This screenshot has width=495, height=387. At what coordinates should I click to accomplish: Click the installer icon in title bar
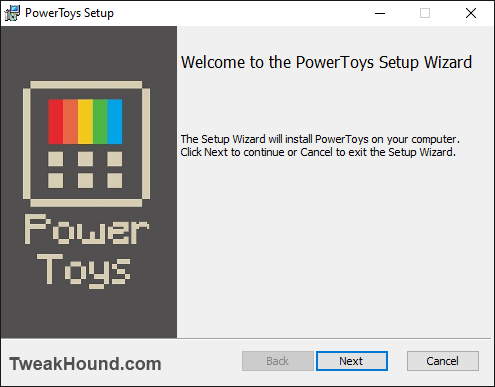point(12,13)
